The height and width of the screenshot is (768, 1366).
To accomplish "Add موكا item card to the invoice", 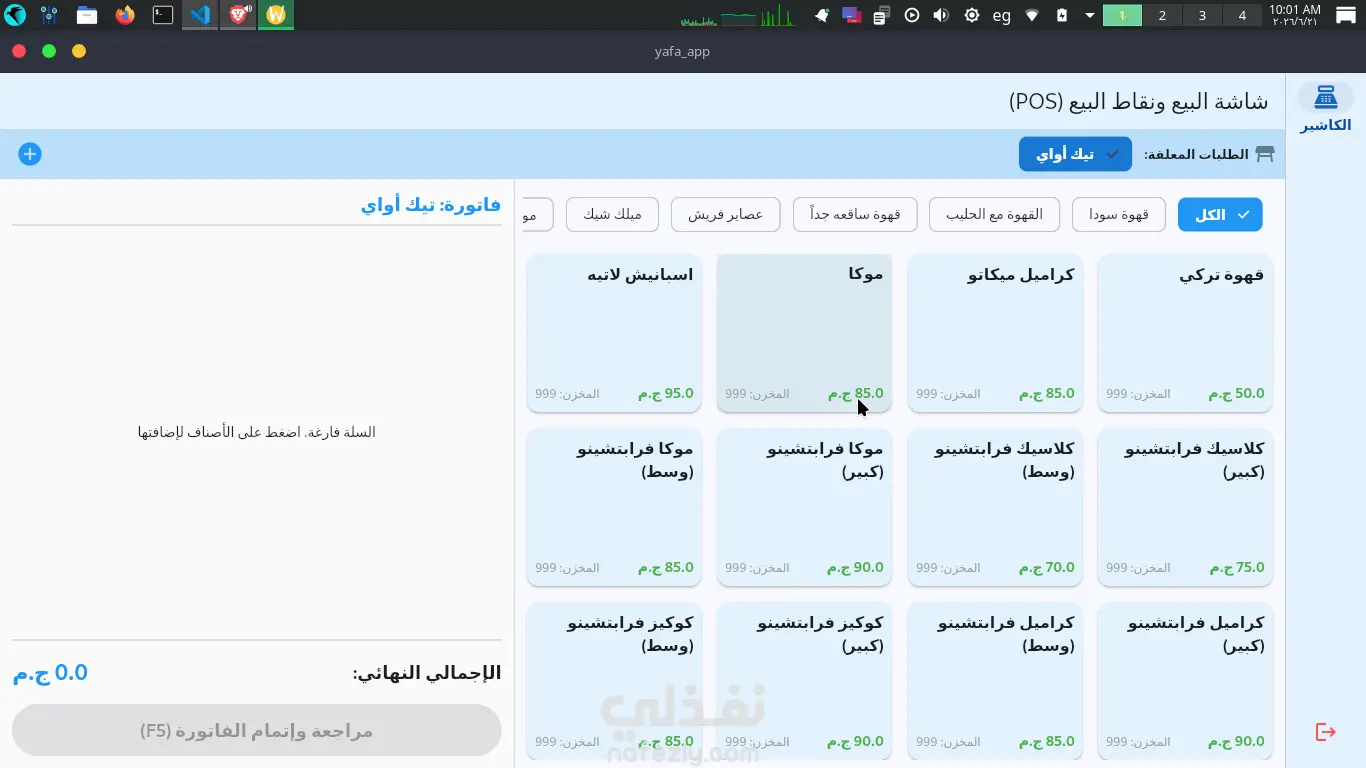I will (x=804, y=333).
